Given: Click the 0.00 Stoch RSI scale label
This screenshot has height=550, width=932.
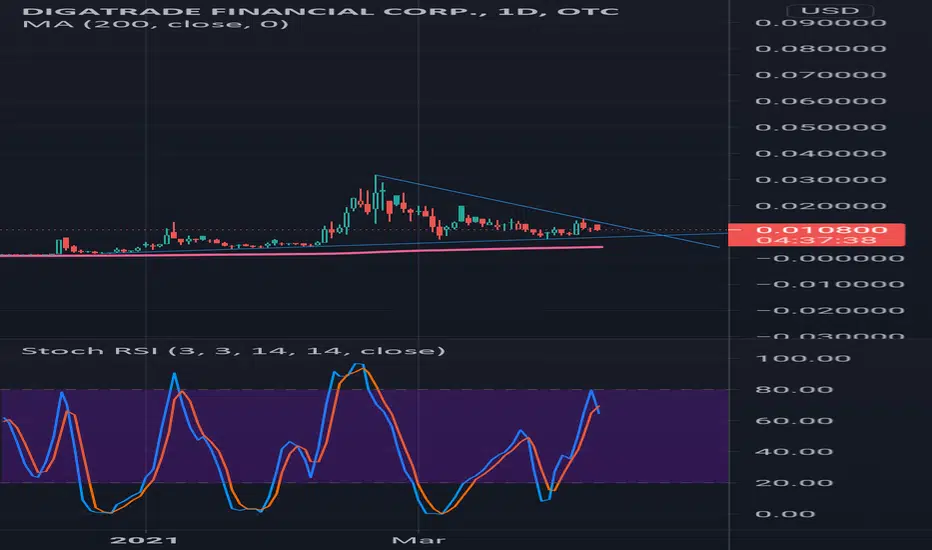Looking at the screenshot, I should click(785, 514).
